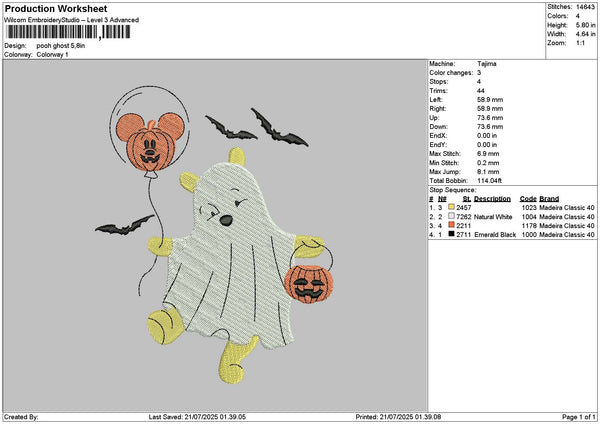Viewport: 600px width, 424px height.
Task: Select the height value "5.80 in"
Action: 585,25
